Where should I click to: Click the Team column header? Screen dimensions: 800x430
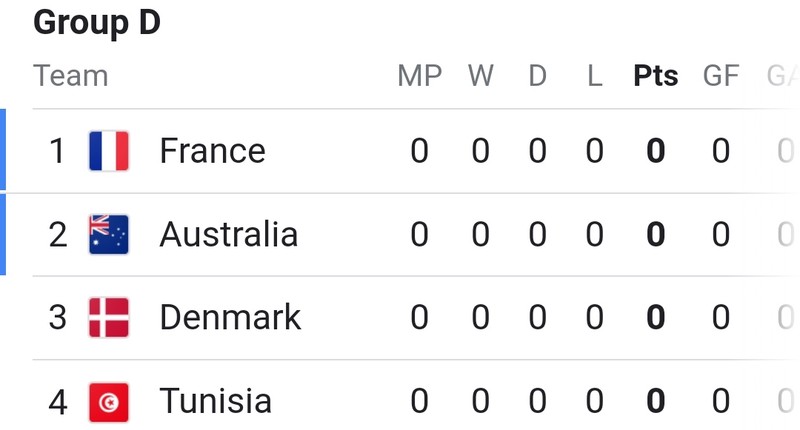(x=70, y=76)
